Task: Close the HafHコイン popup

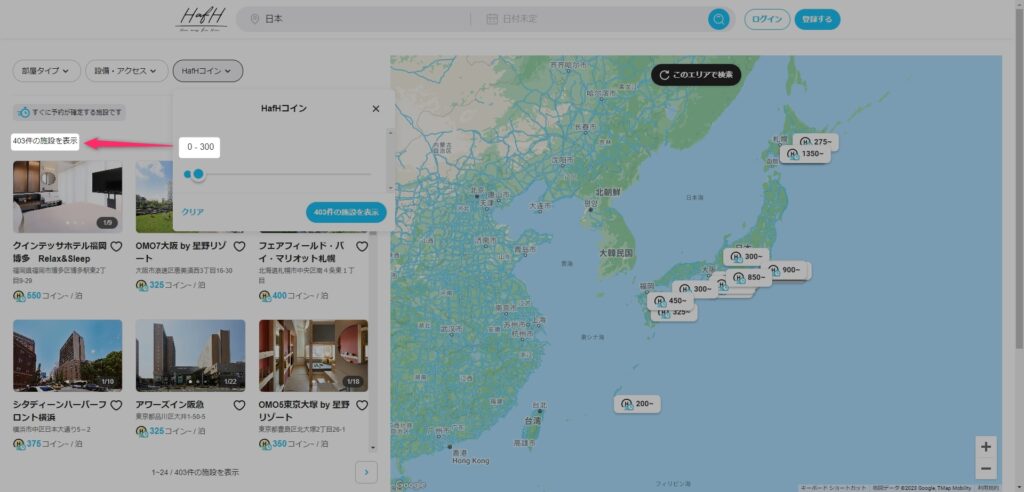Action: pyautogui.click(x=376, y=109)
